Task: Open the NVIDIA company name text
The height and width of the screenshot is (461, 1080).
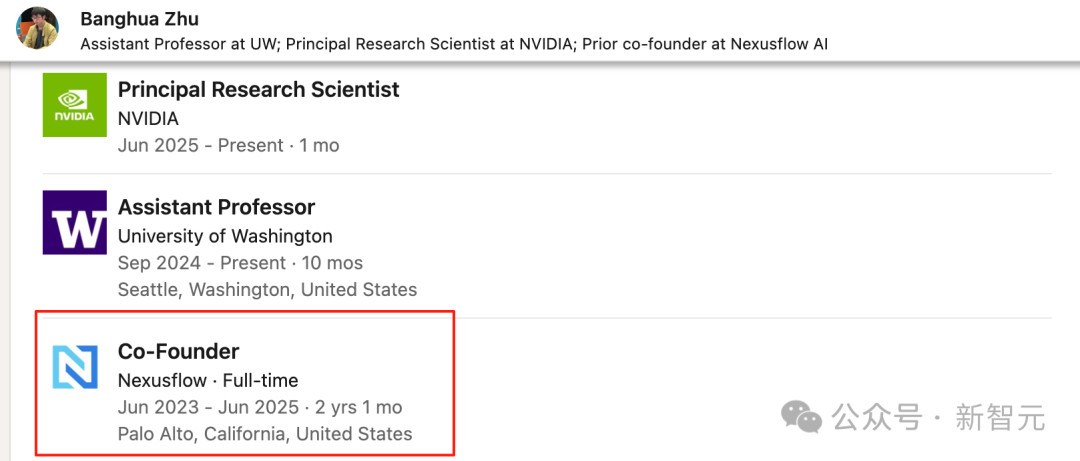Action: 148,119
